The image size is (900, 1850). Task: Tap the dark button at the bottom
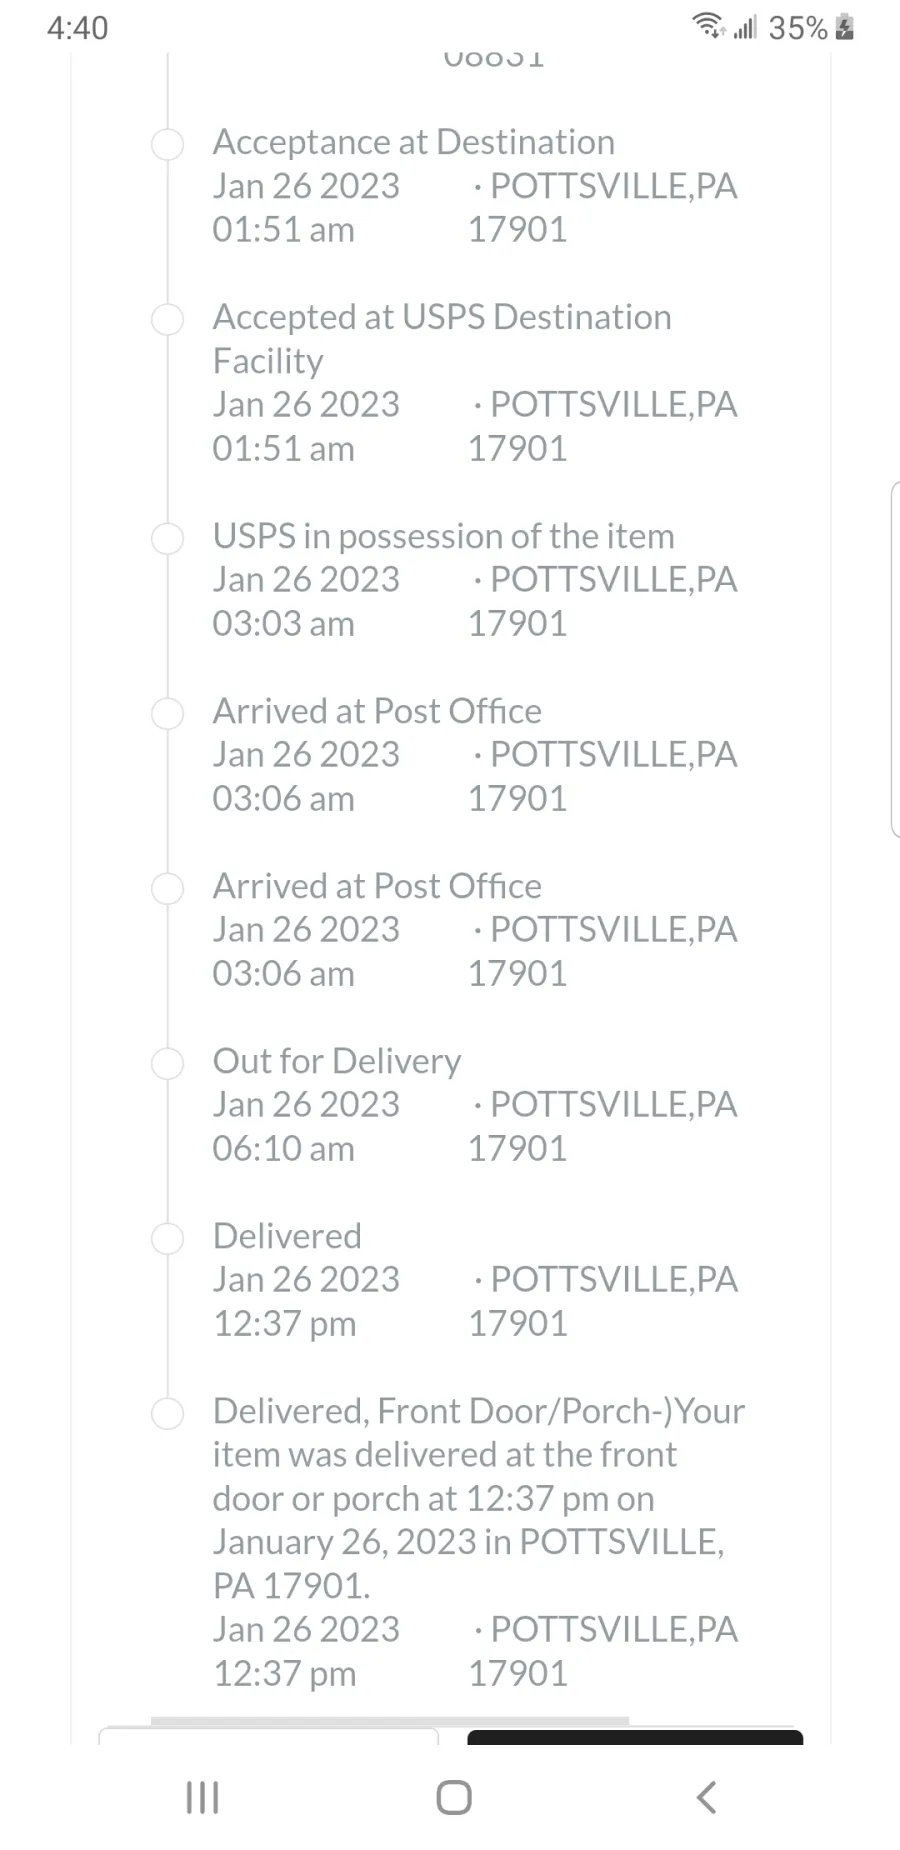pos(635,1736)
